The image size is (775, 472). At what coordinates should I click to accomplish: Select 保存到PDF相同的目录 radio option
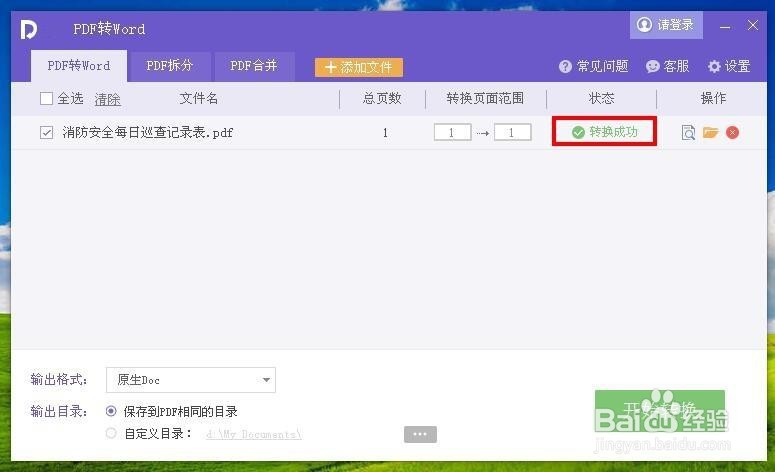111,411
